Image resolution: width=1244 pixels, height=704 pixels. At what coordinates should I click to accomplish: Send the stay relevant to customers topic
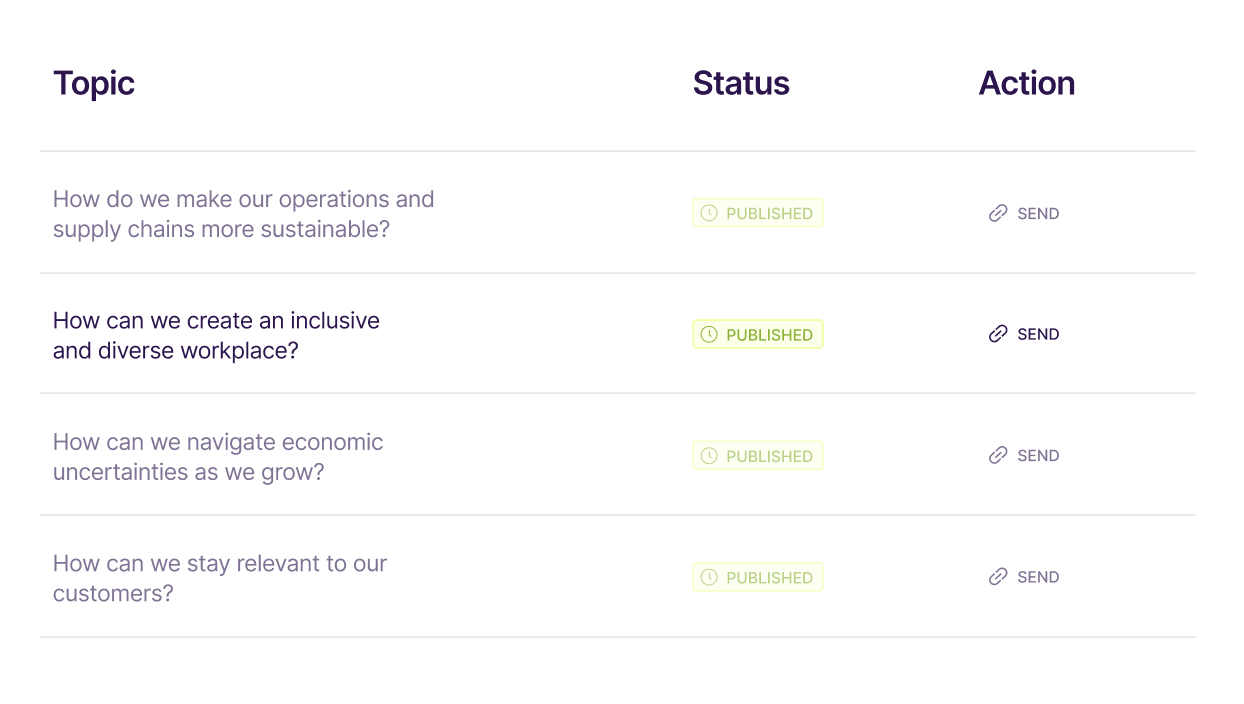[1024, 577]
